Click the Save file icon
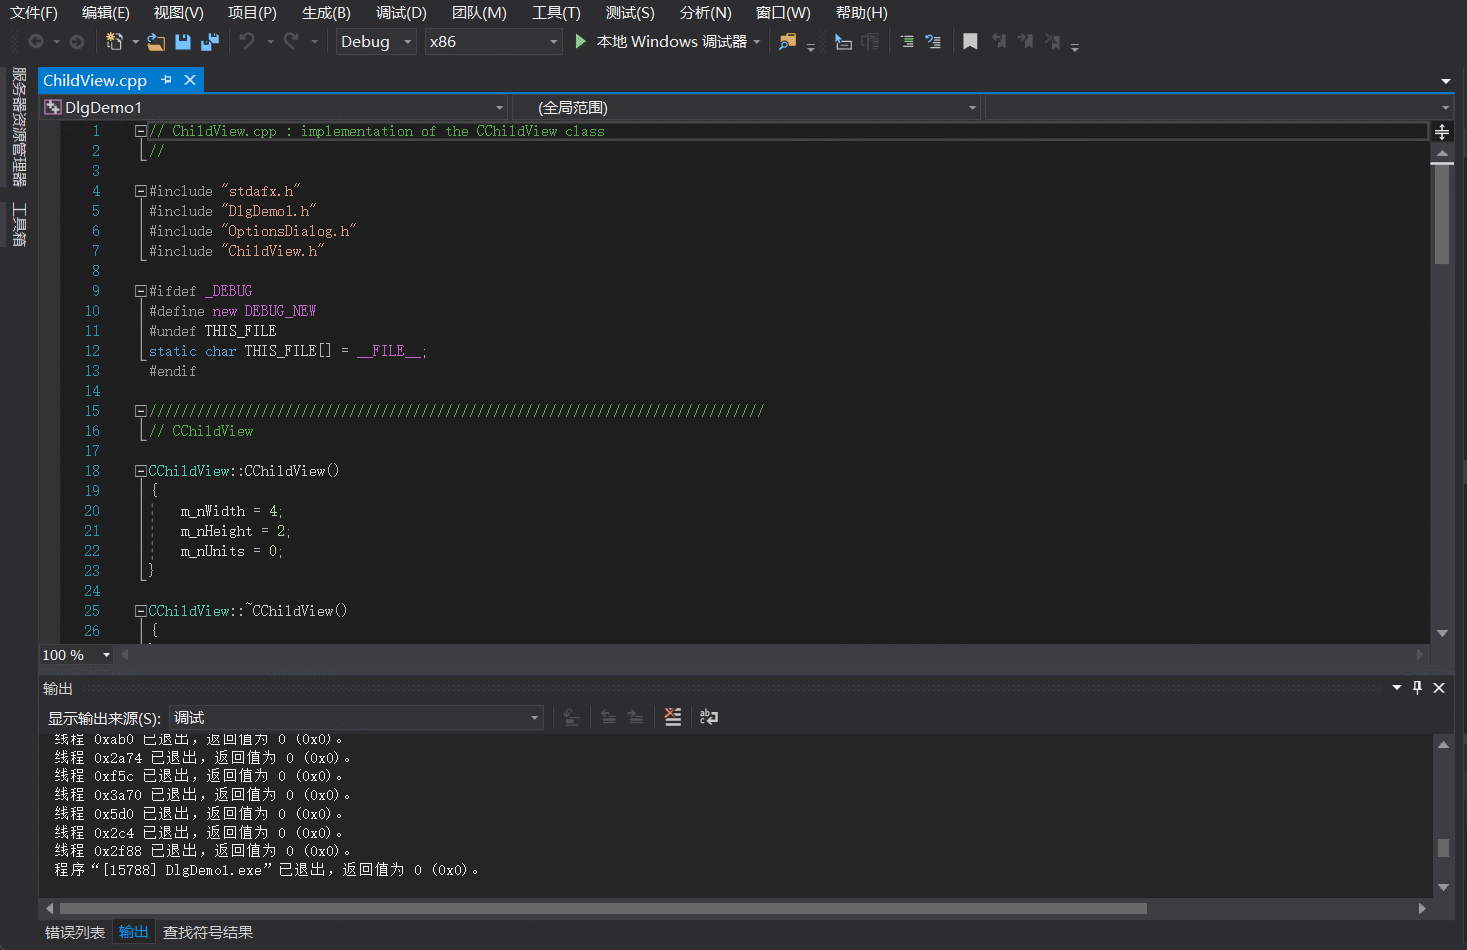Image resolution: width=1467 pixels, height=950 pixels. [183, 42]
